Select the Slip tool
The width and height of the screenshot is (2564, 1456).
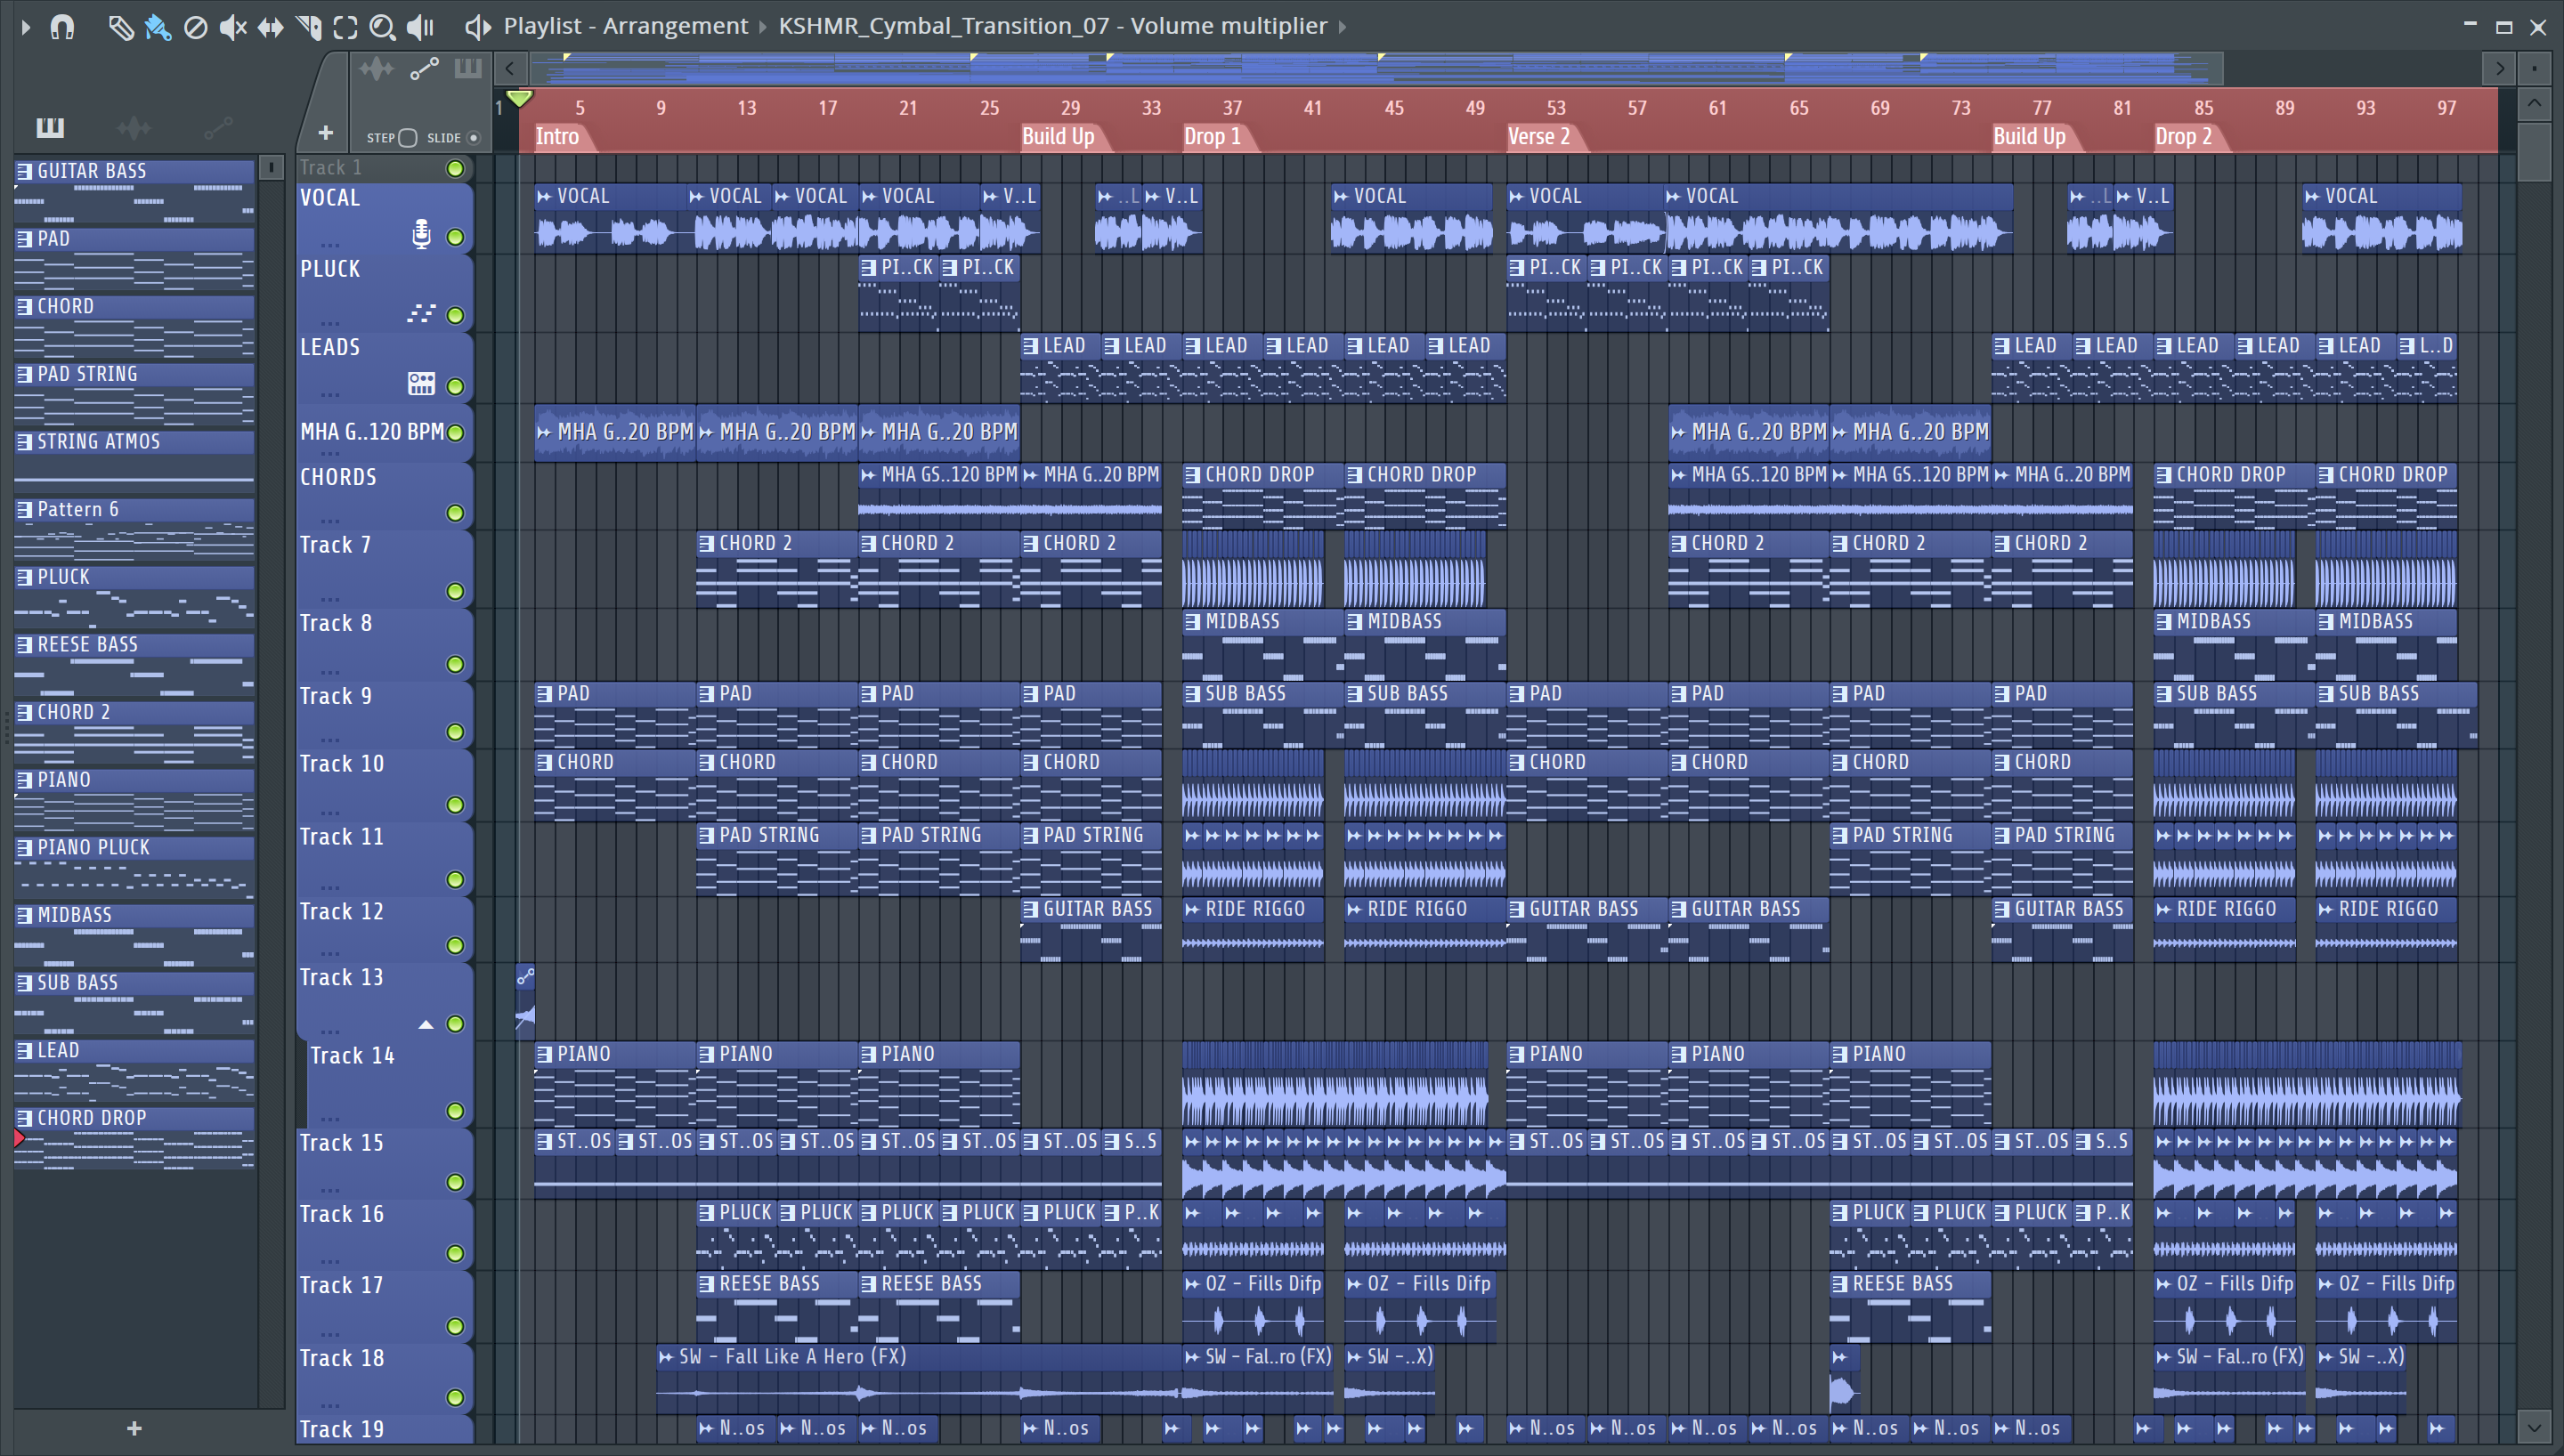270,27
